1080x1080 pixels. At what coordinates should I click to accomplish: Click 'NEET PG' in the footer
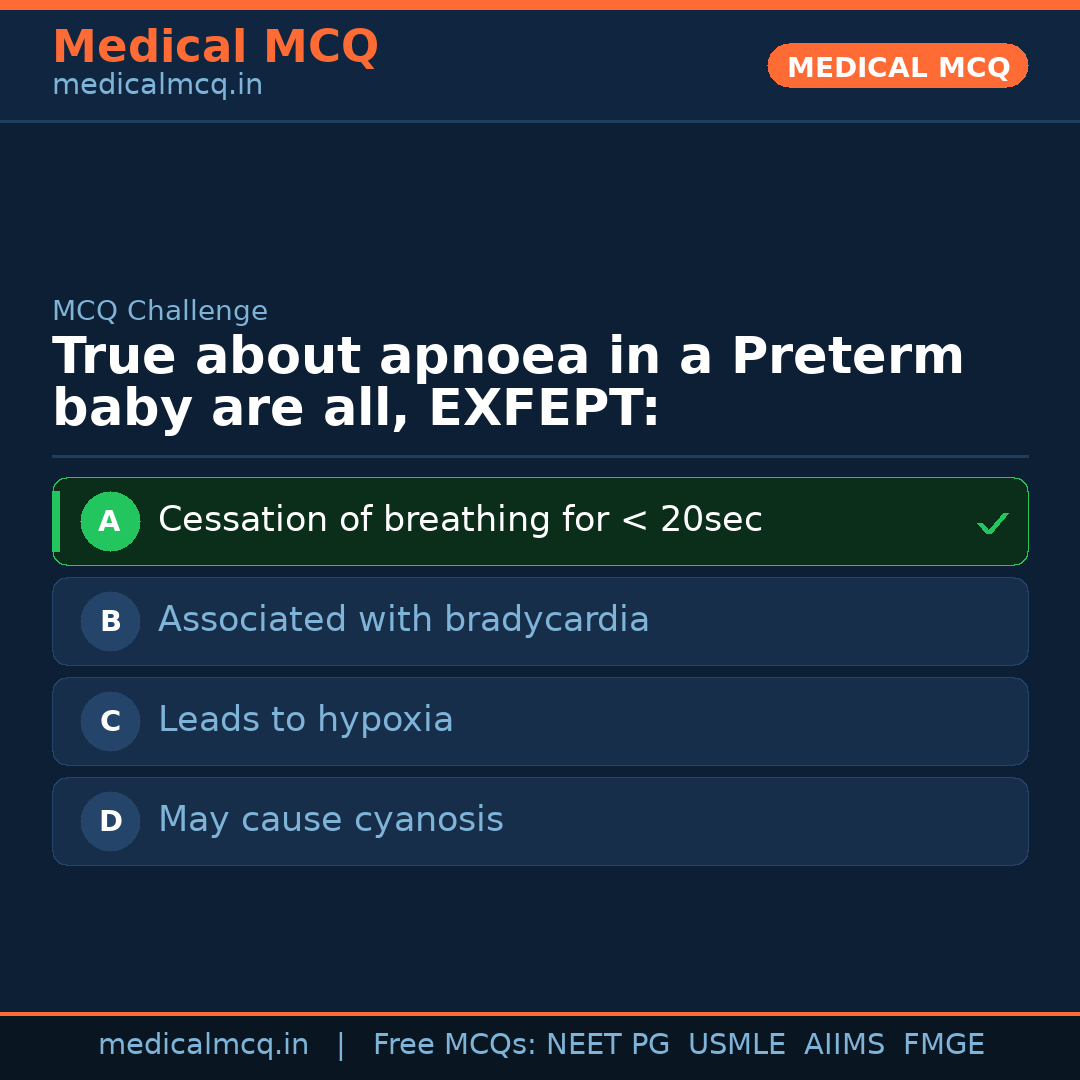click(608, 1045)
